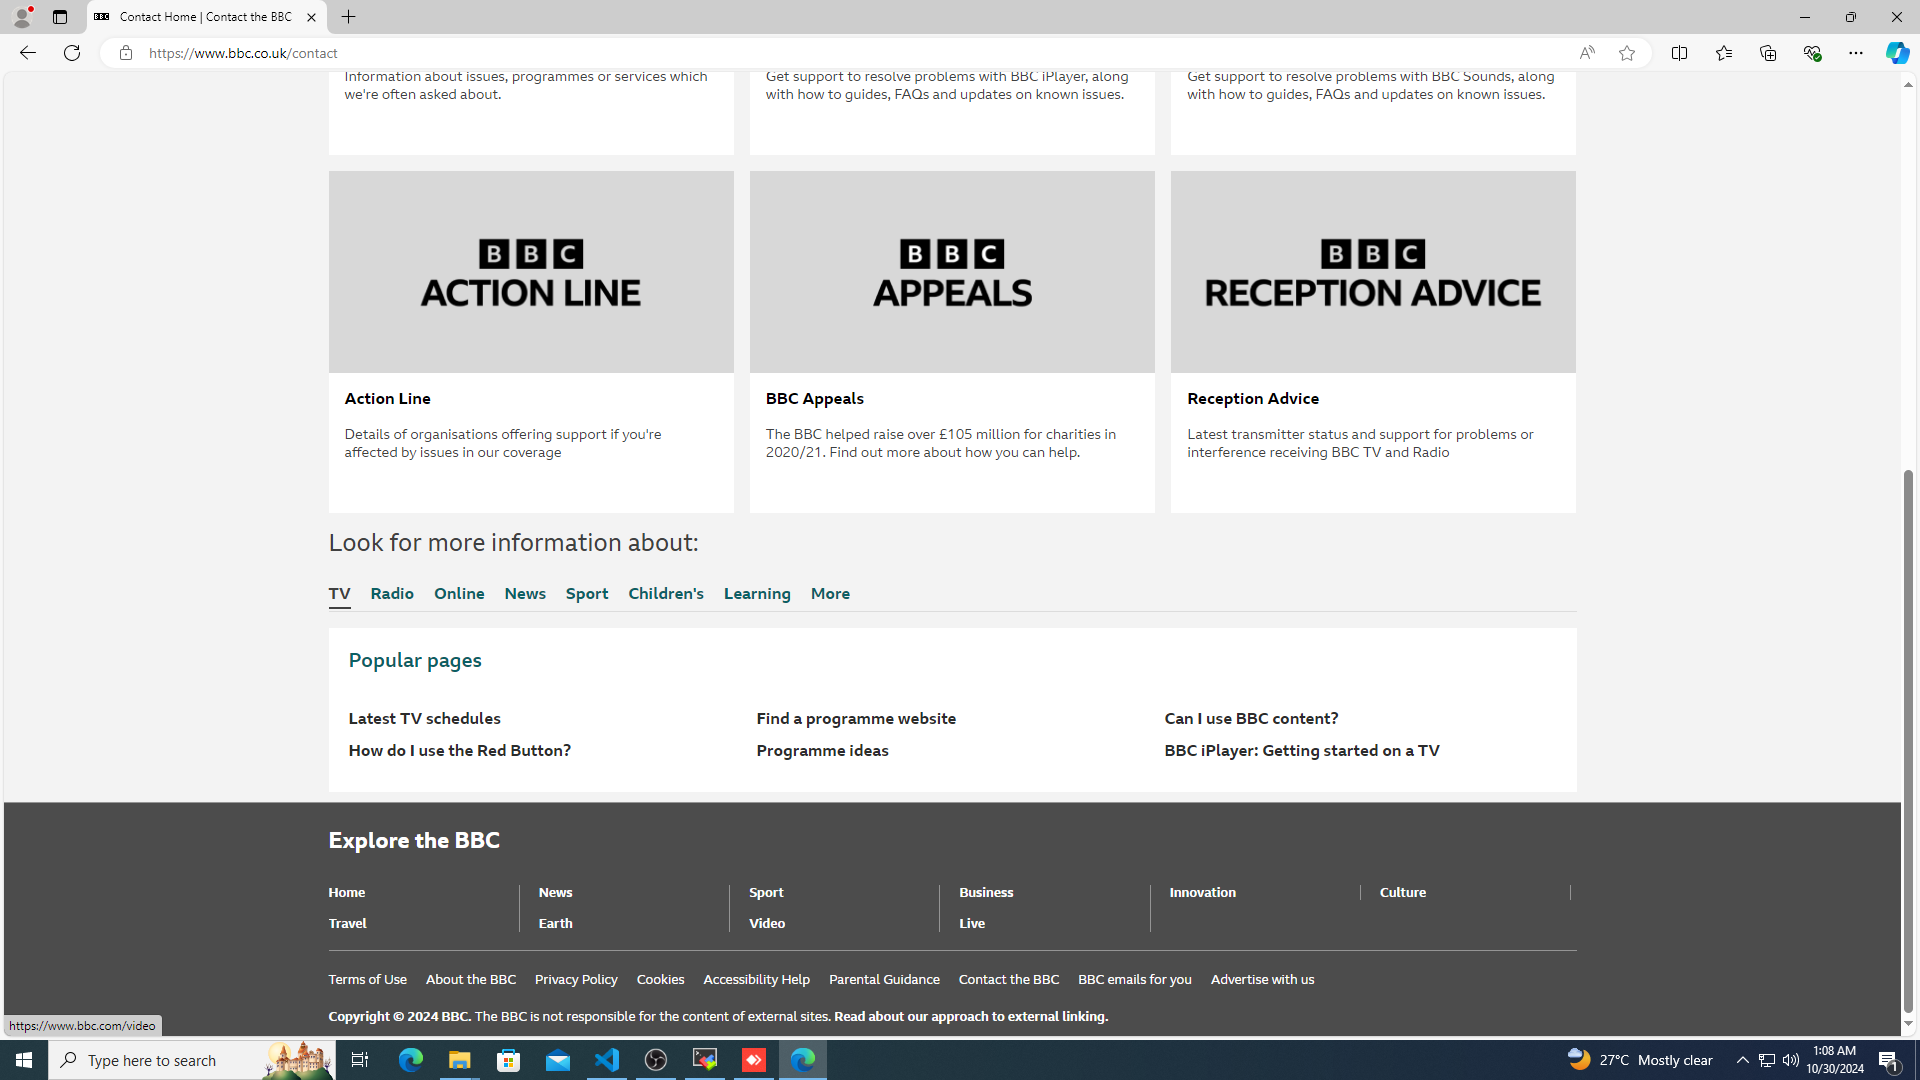Switch to the Children's tab

(666, 594)
